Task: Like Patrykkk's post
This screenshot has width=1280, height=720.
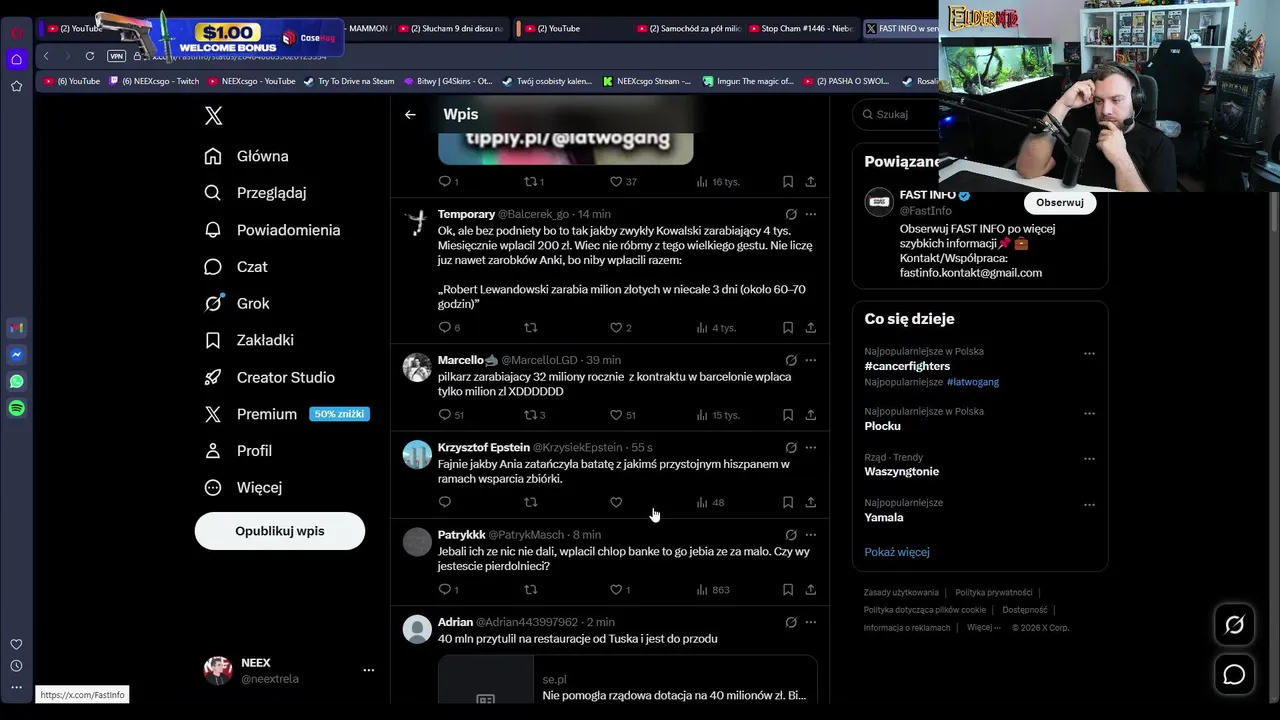Action: tap(616, 590)
